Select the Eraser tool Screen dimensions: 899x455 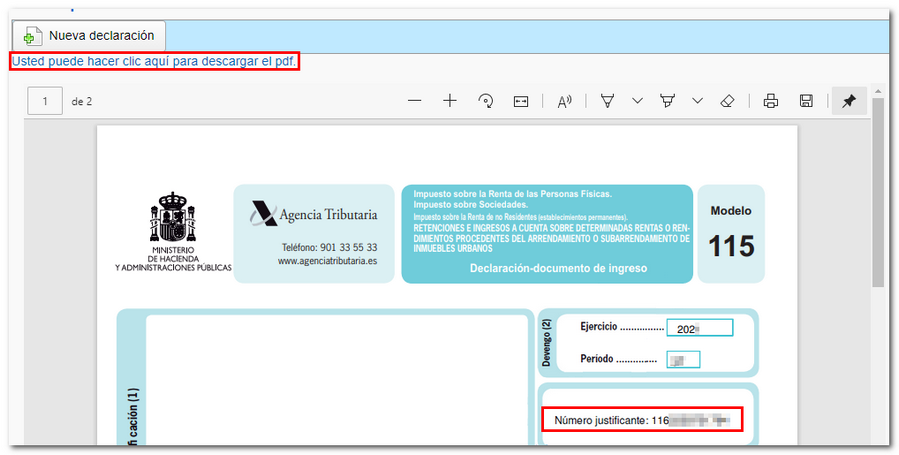click(728, 101)
